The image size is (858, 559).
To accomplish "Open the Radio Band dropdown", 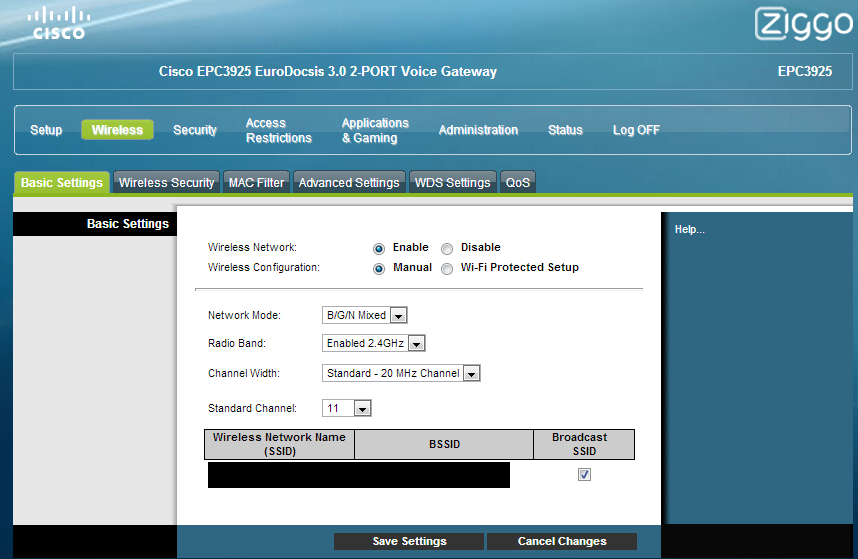I will pyautogui.click(x=374, y=343).
